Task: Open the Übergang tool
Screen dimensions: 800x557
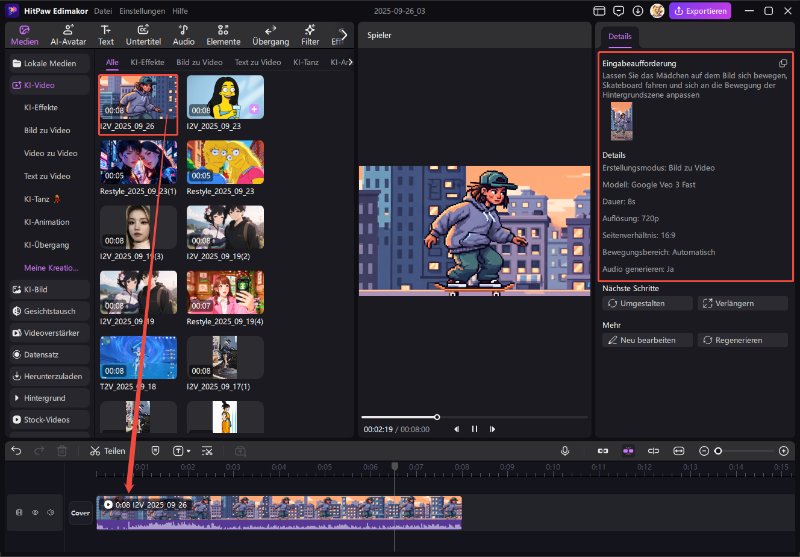Action: click(270, 35)
